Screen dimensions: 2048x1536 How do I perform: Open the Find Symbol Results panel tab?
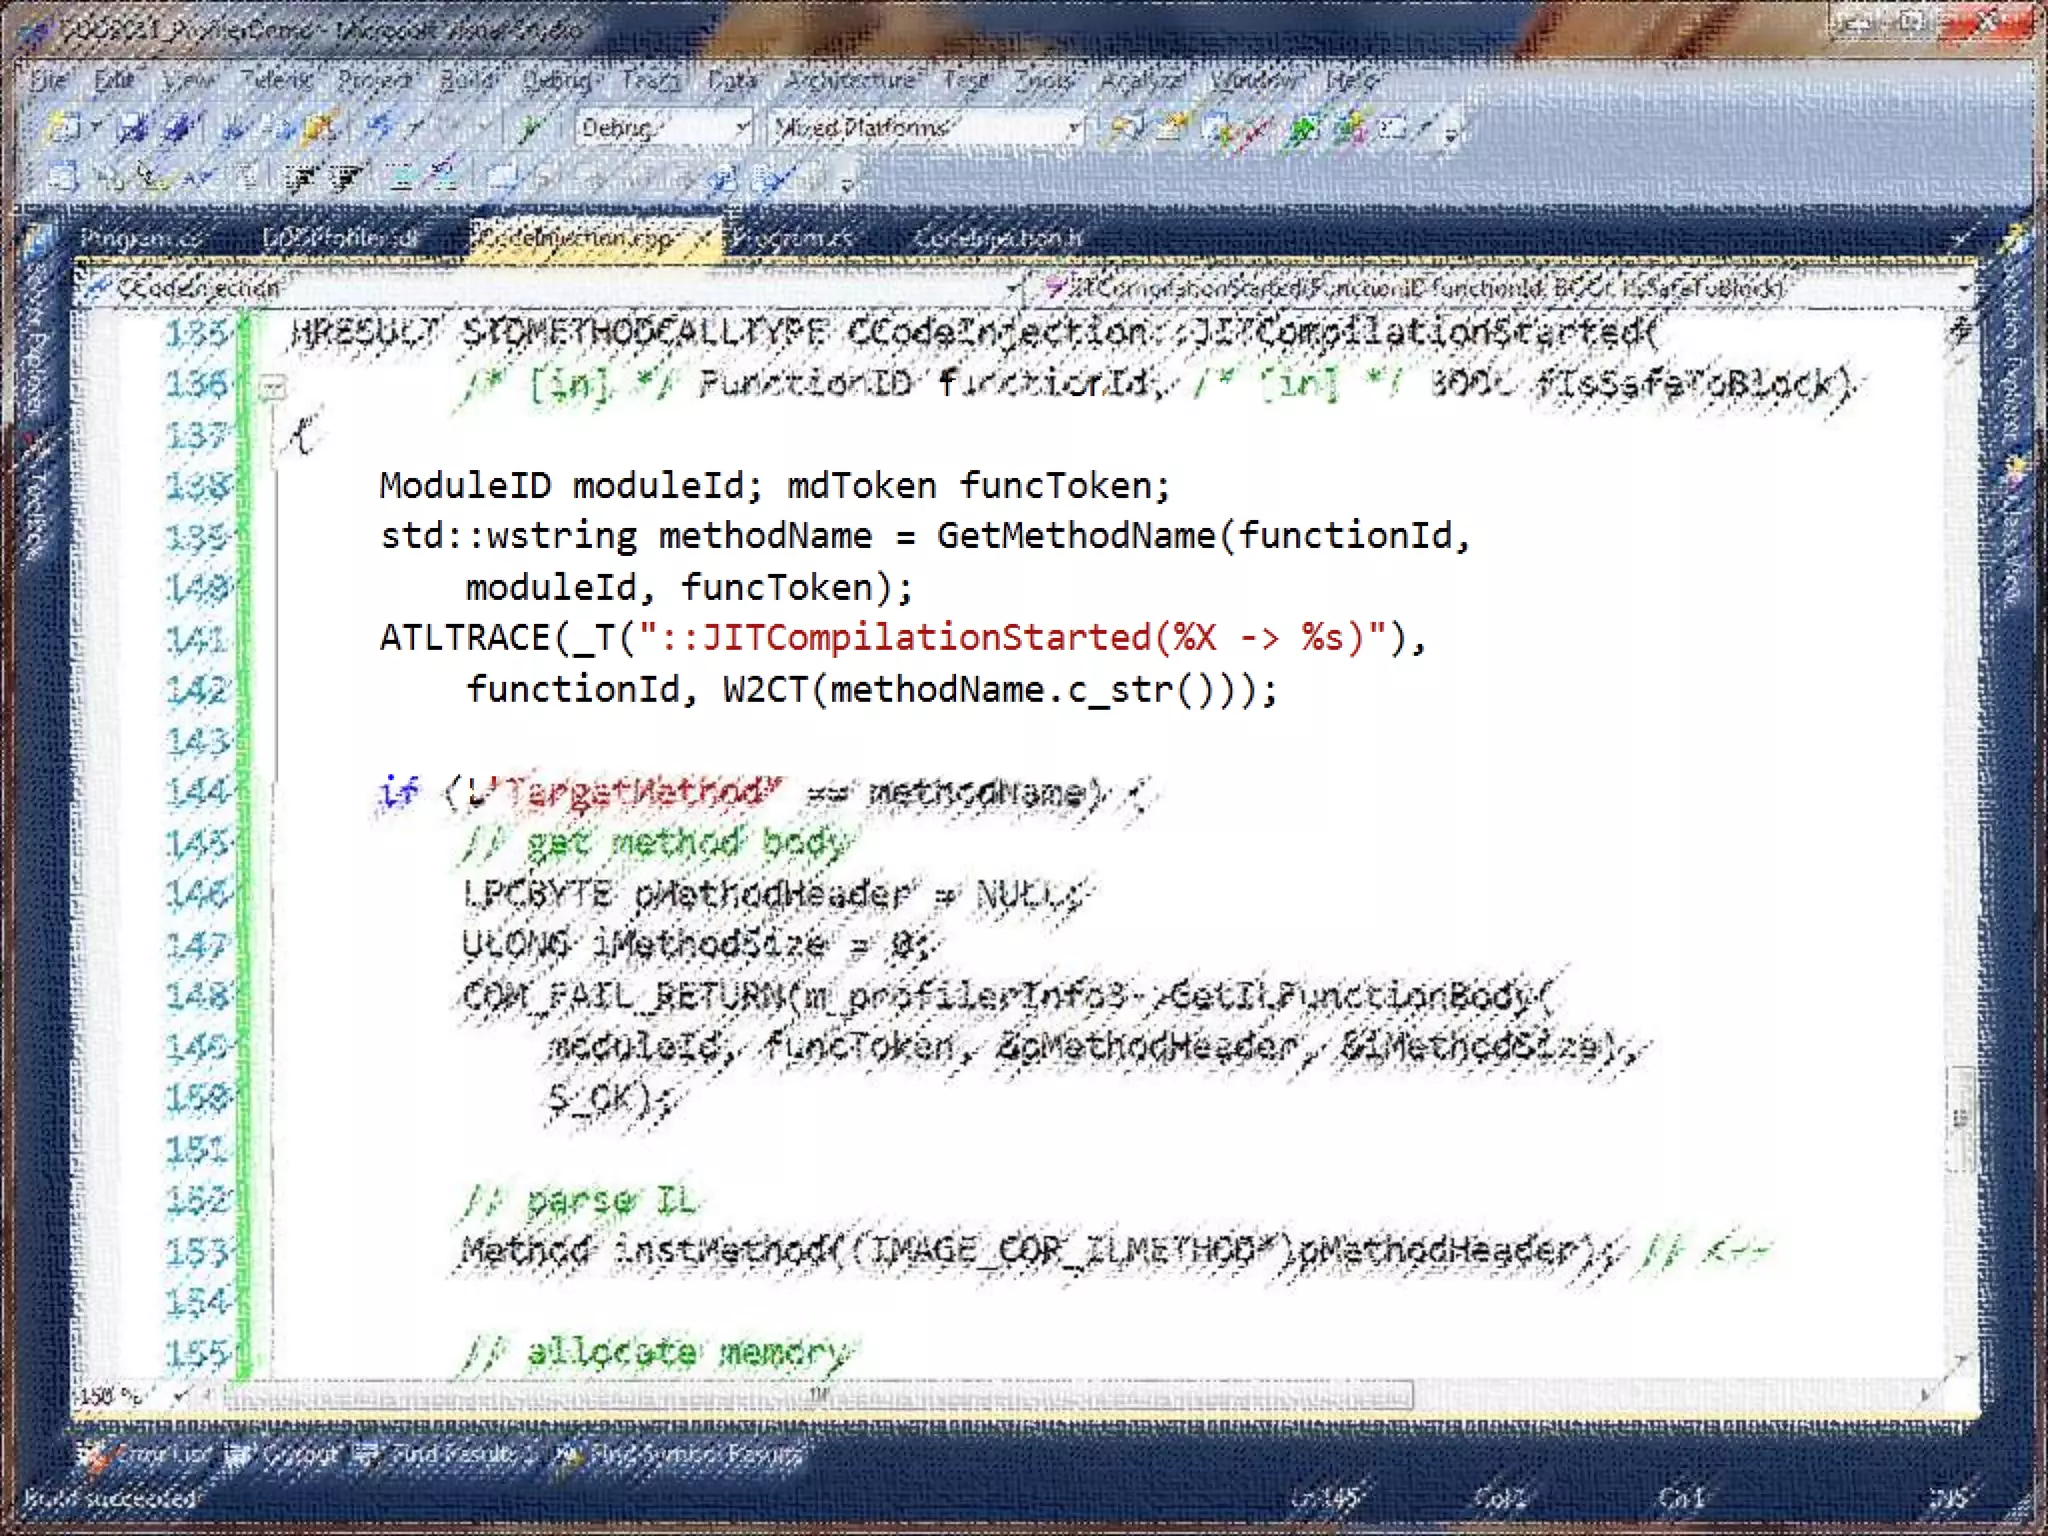[x=678, y=1455]
